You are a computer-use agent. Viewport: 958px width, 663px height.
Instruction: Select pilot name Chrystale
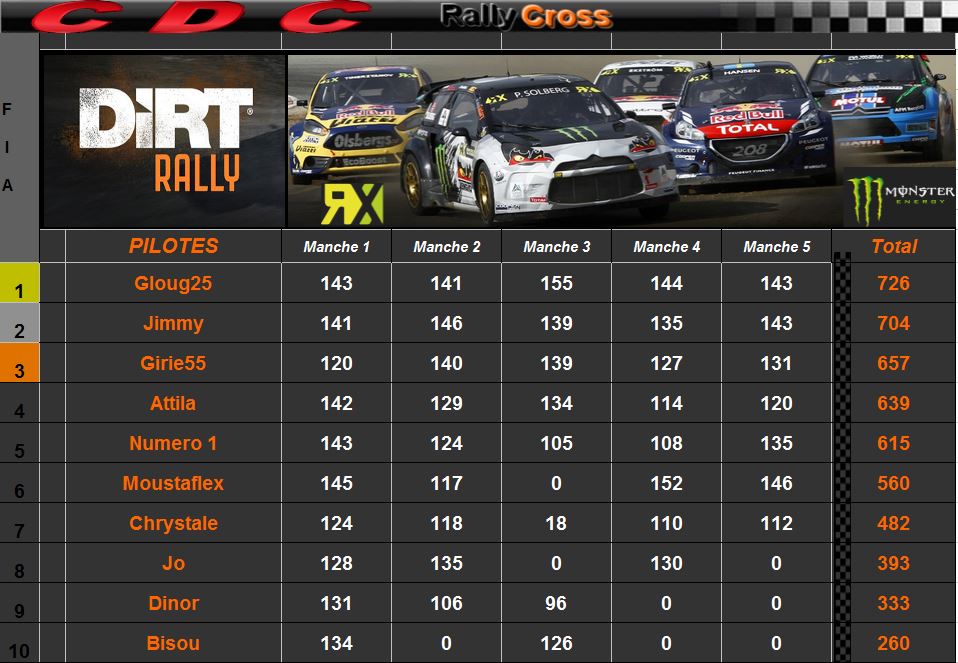pos(174,523)
